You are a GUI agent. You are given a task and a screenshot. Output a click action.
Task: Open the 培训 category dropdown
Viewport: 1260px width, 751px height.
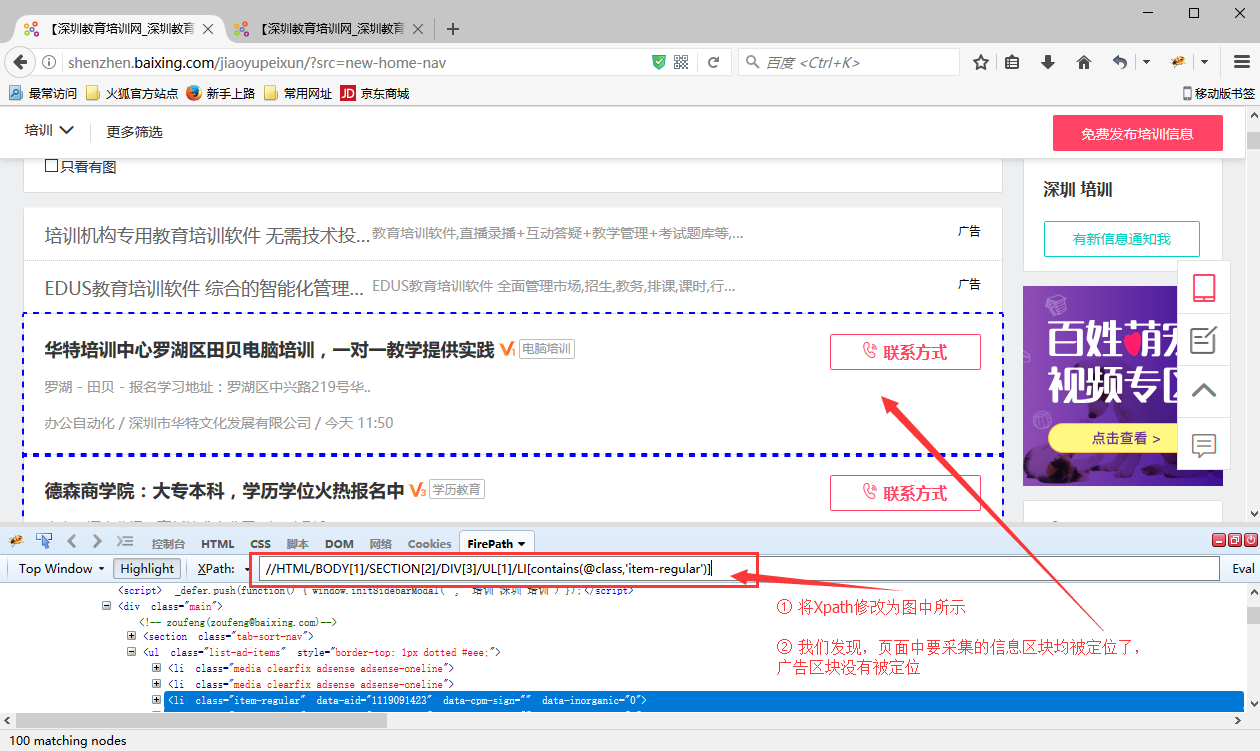click(x=50, y=131)
